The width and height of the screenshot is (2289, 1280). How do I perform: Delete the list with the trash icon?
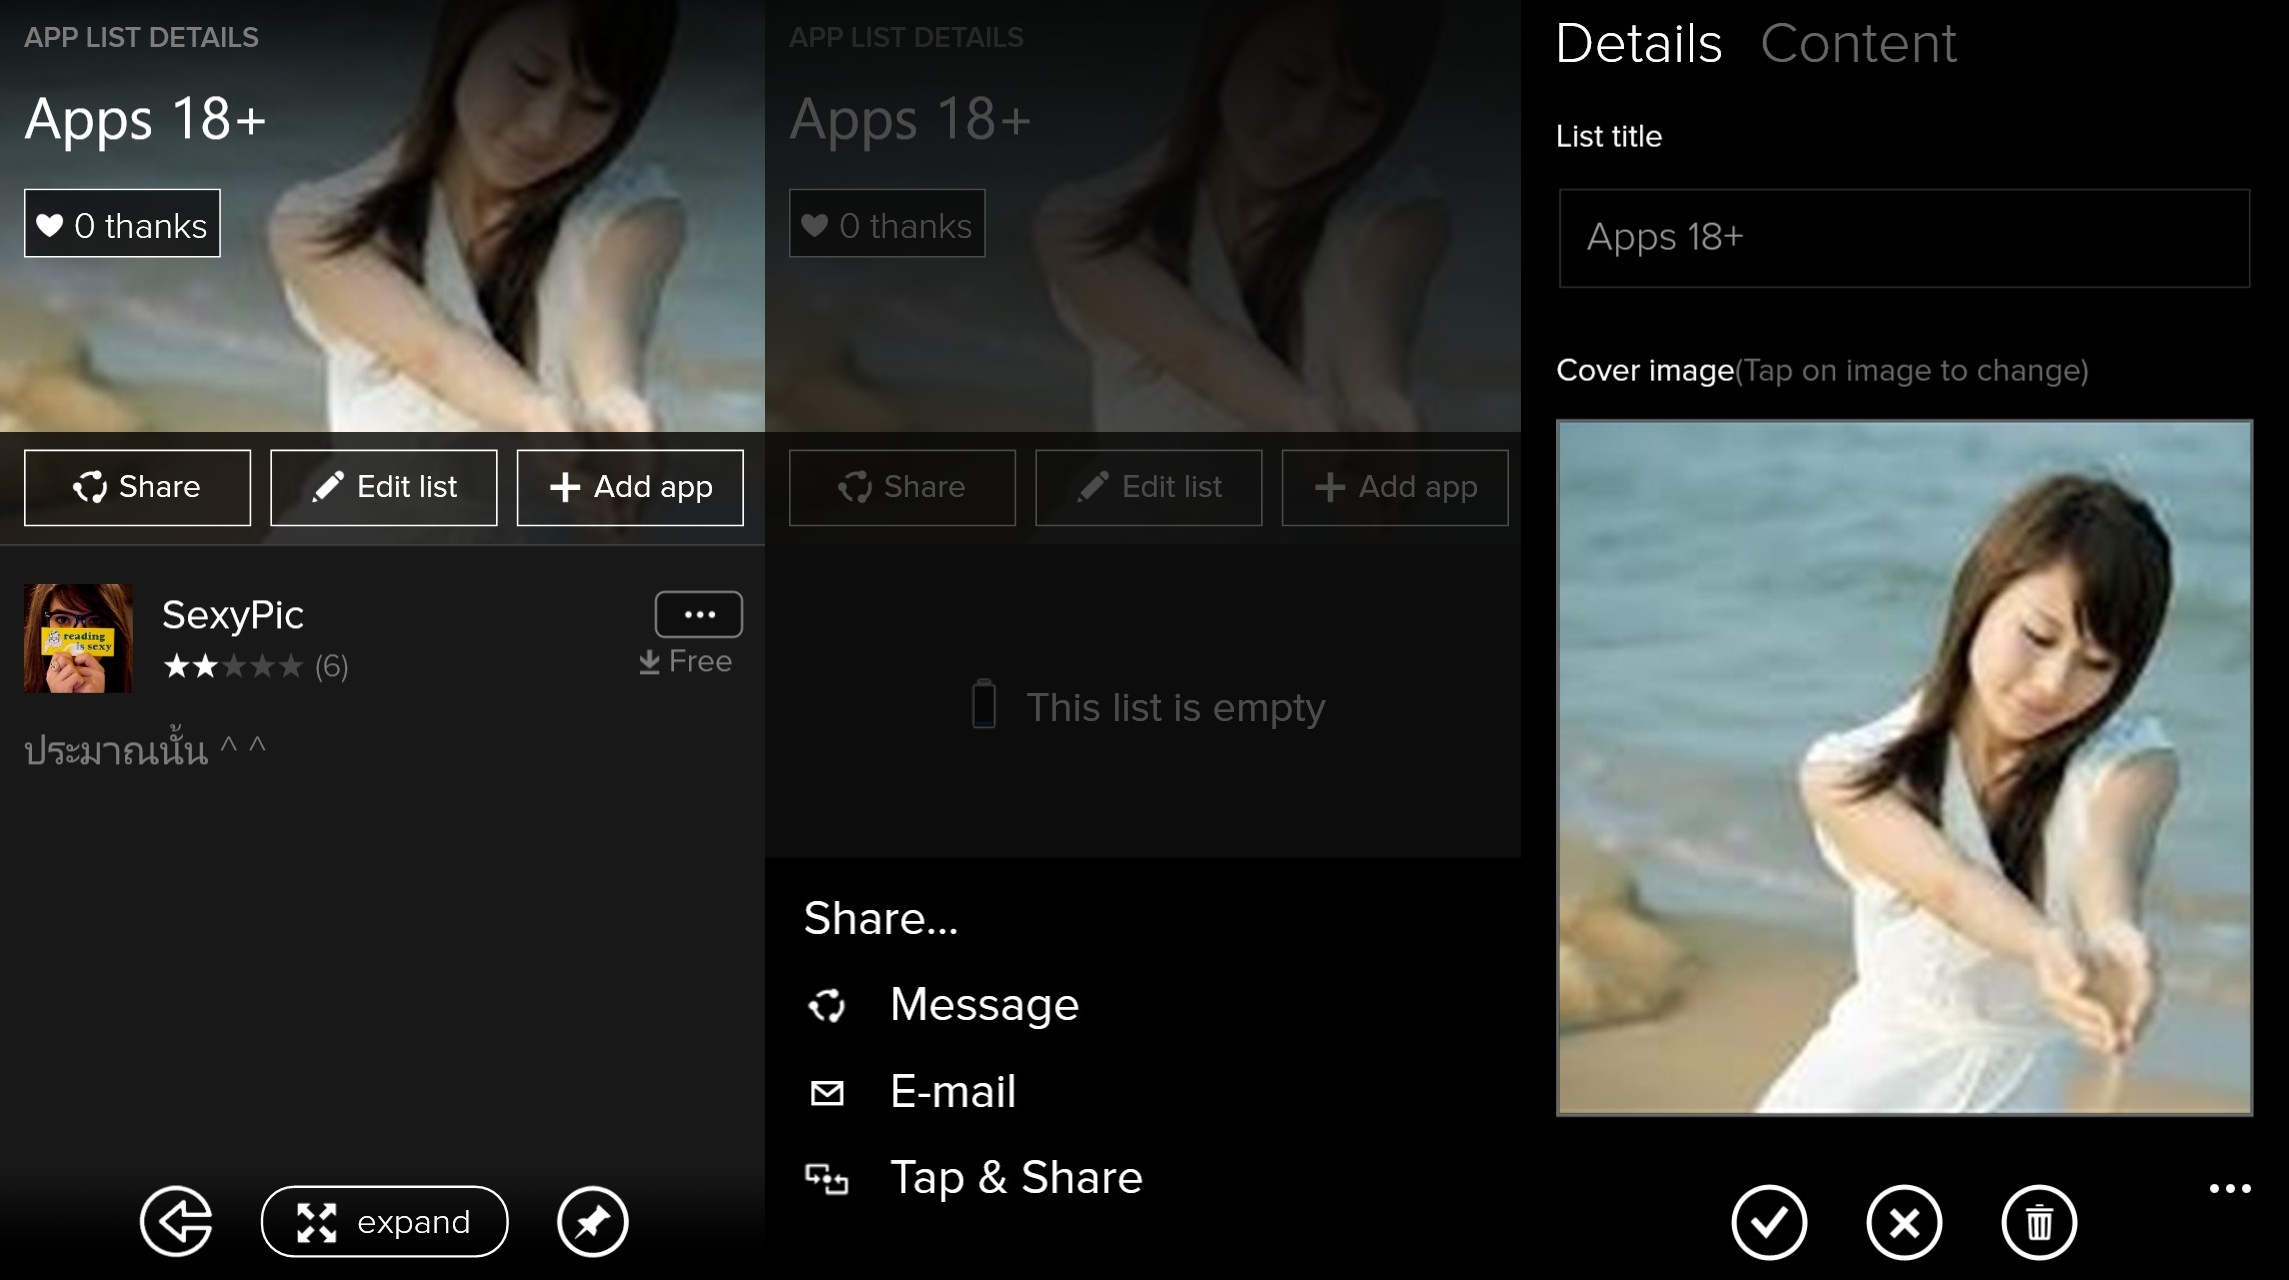(2039, 1222)
